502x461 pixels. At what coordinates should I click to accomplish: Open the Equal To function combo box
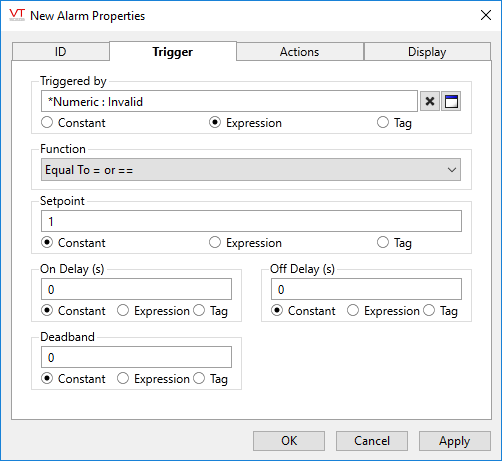point(251,170)
